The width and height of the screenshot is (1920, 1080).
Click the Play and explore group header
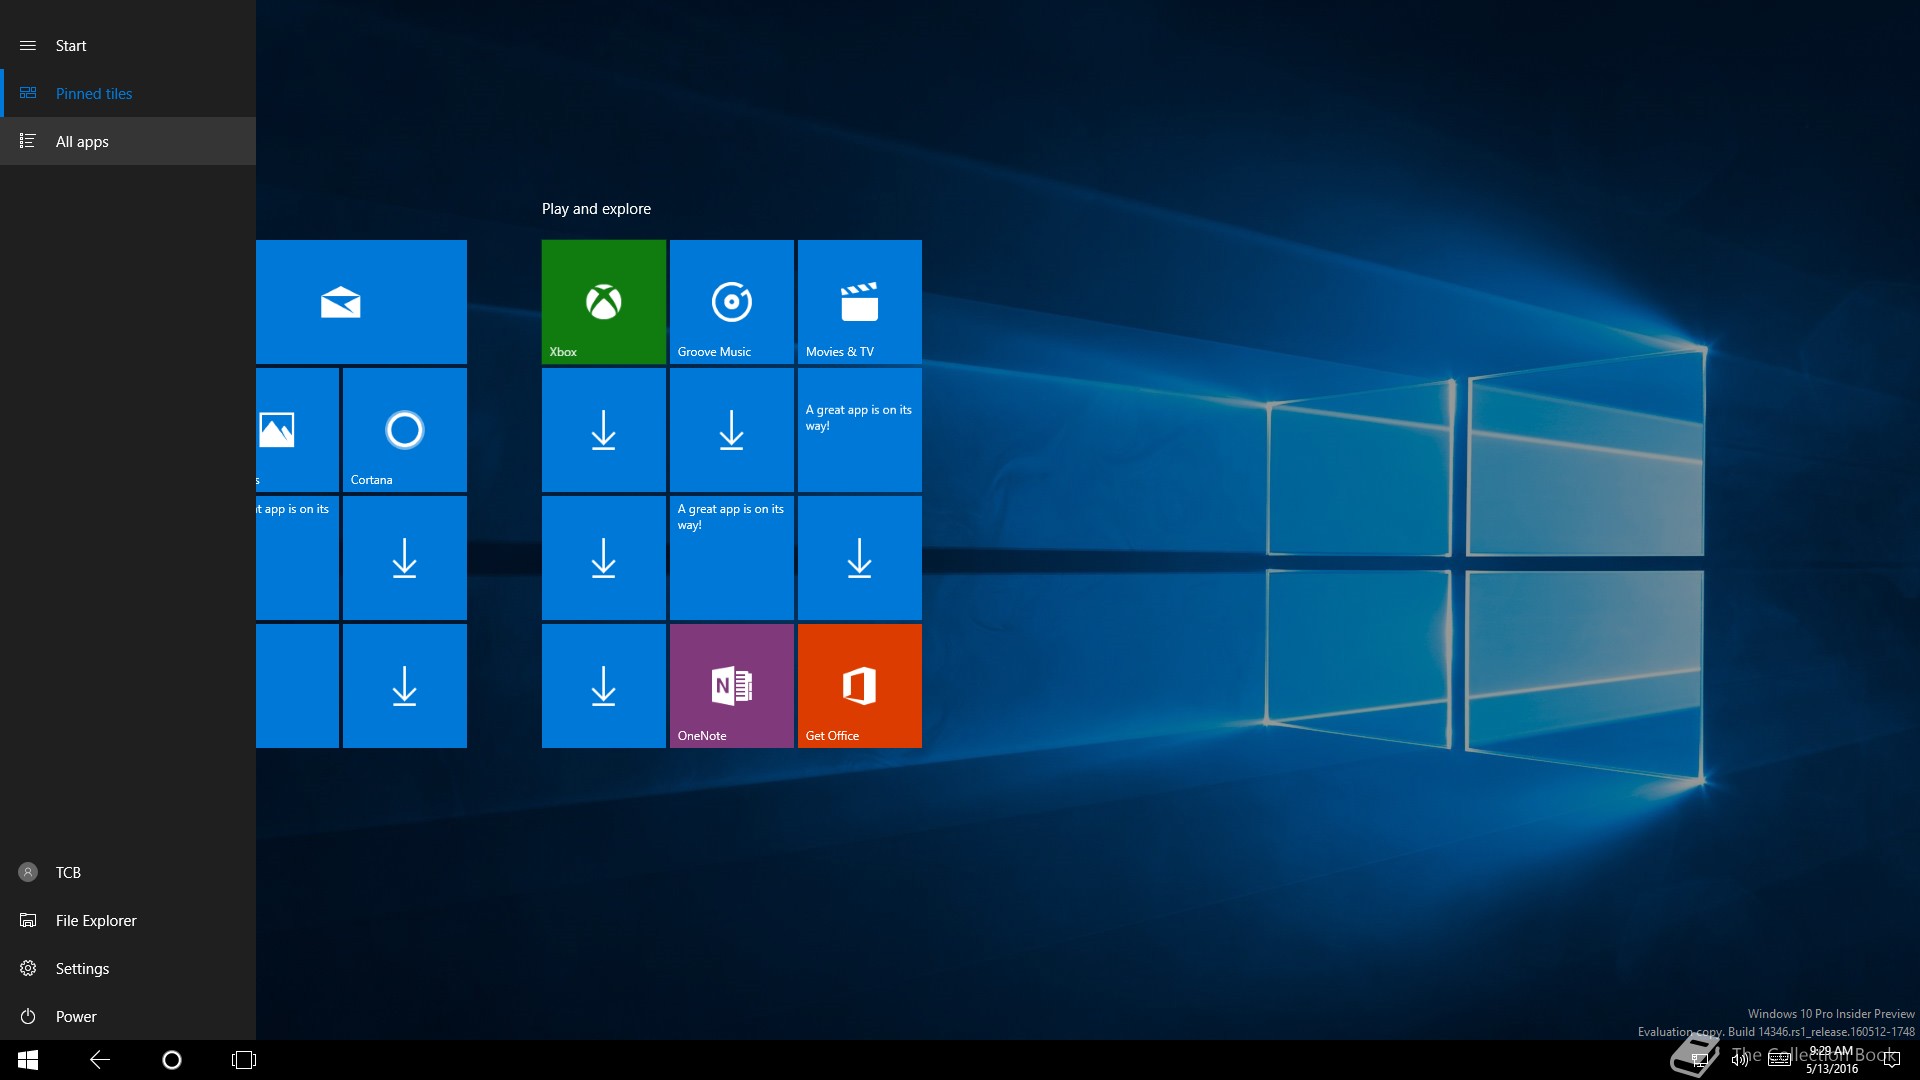[596, 209]
